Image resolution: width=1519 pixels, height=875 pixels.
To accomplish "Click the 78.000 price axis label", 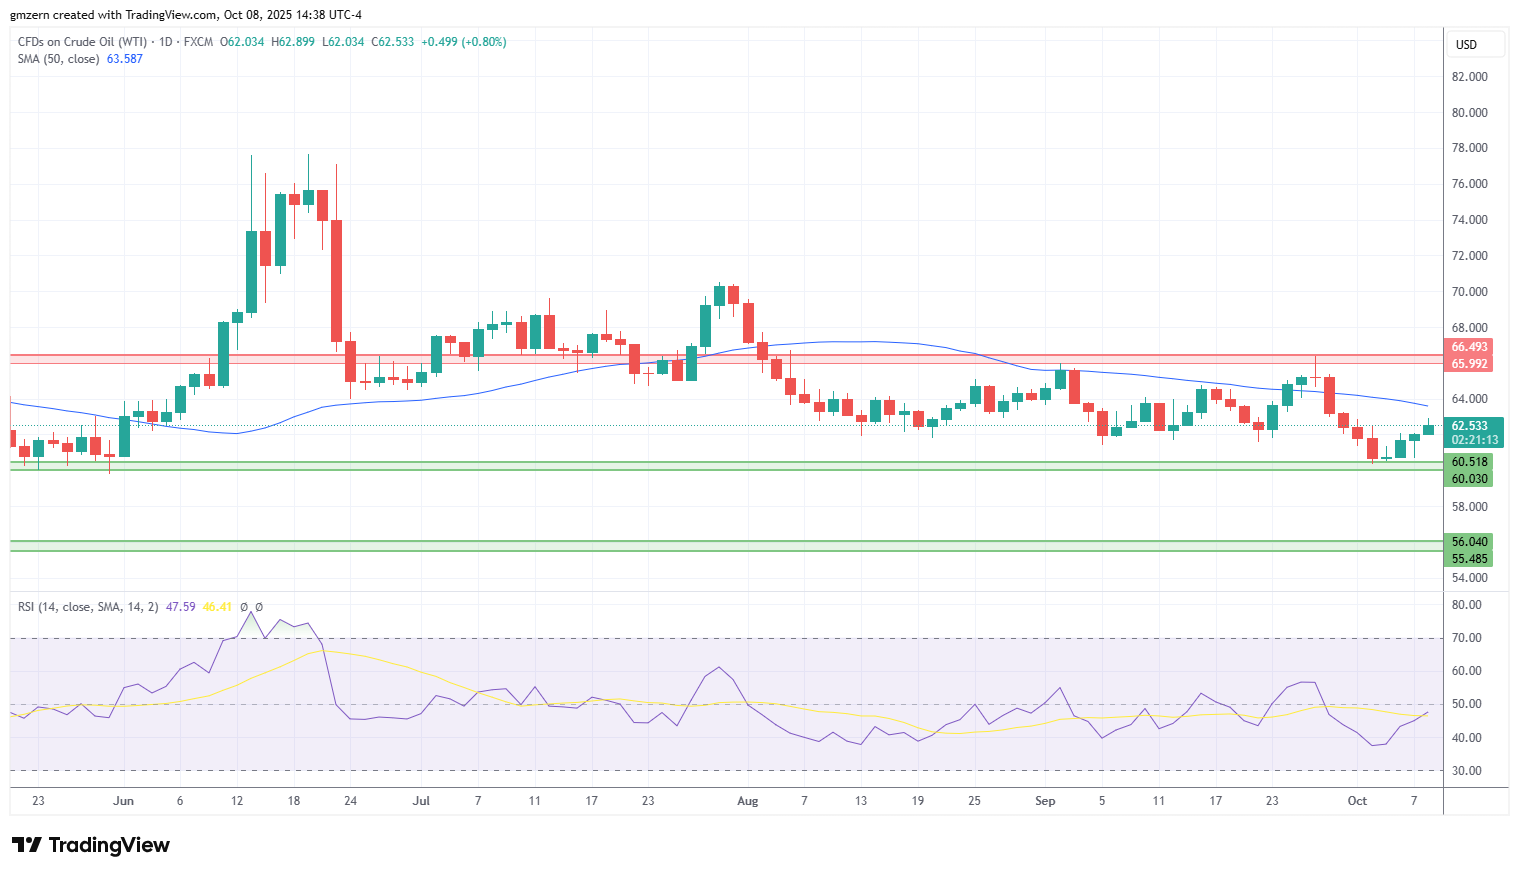I will coord(1469,148).
